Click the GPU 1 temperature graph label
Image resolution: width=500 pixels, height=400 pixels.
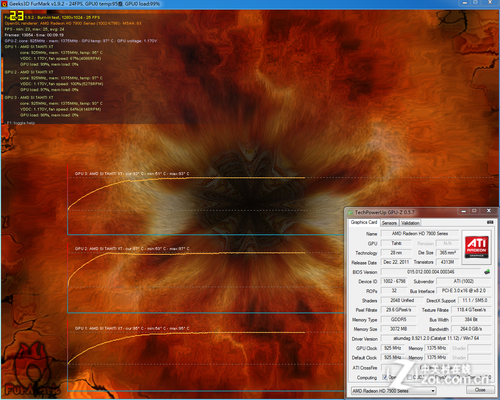[132, 328]
